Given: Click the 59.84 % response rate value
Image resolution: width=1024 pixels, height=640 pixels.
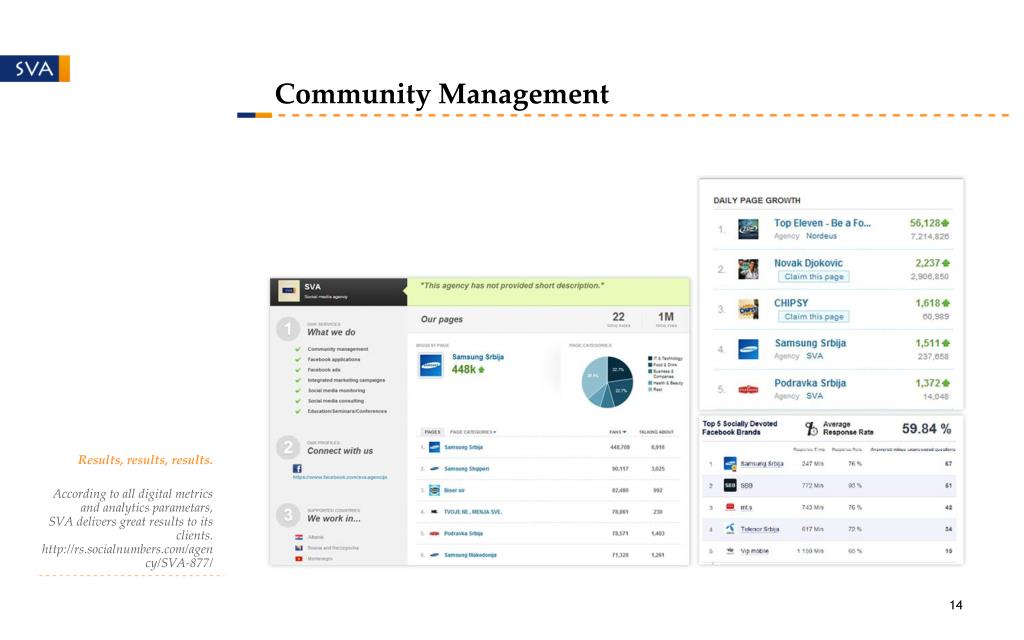Looking at the screenshot, I should 926,429.
